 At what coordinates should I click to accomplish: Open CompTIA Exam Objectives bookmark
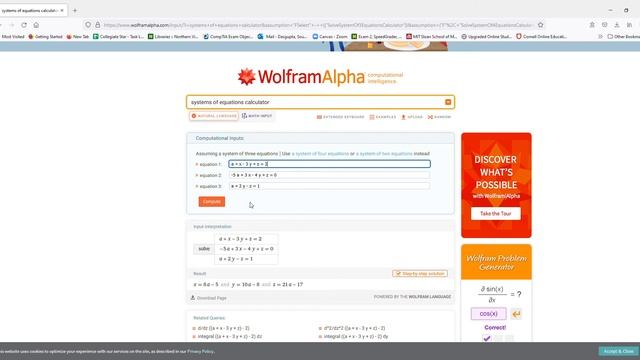(x=228, y=36)
